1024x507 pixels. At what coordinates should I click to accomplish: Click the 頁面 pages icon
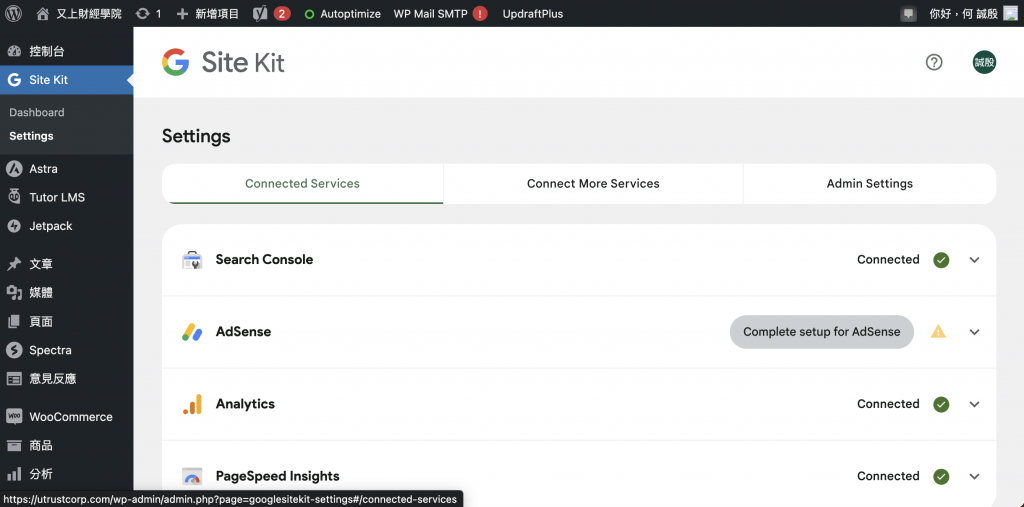14,321
